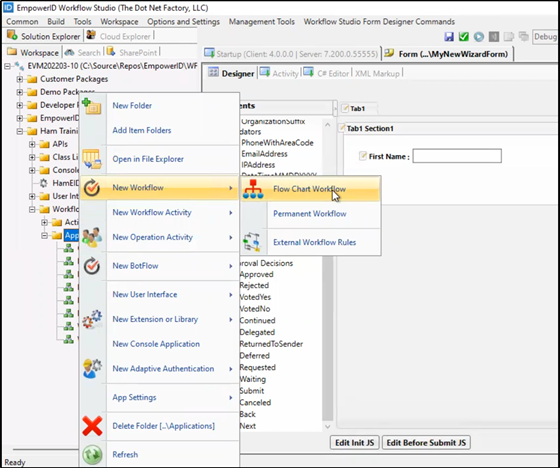Open the Common menu
Viewport: 560px width, 468px height.
(22, 22)
